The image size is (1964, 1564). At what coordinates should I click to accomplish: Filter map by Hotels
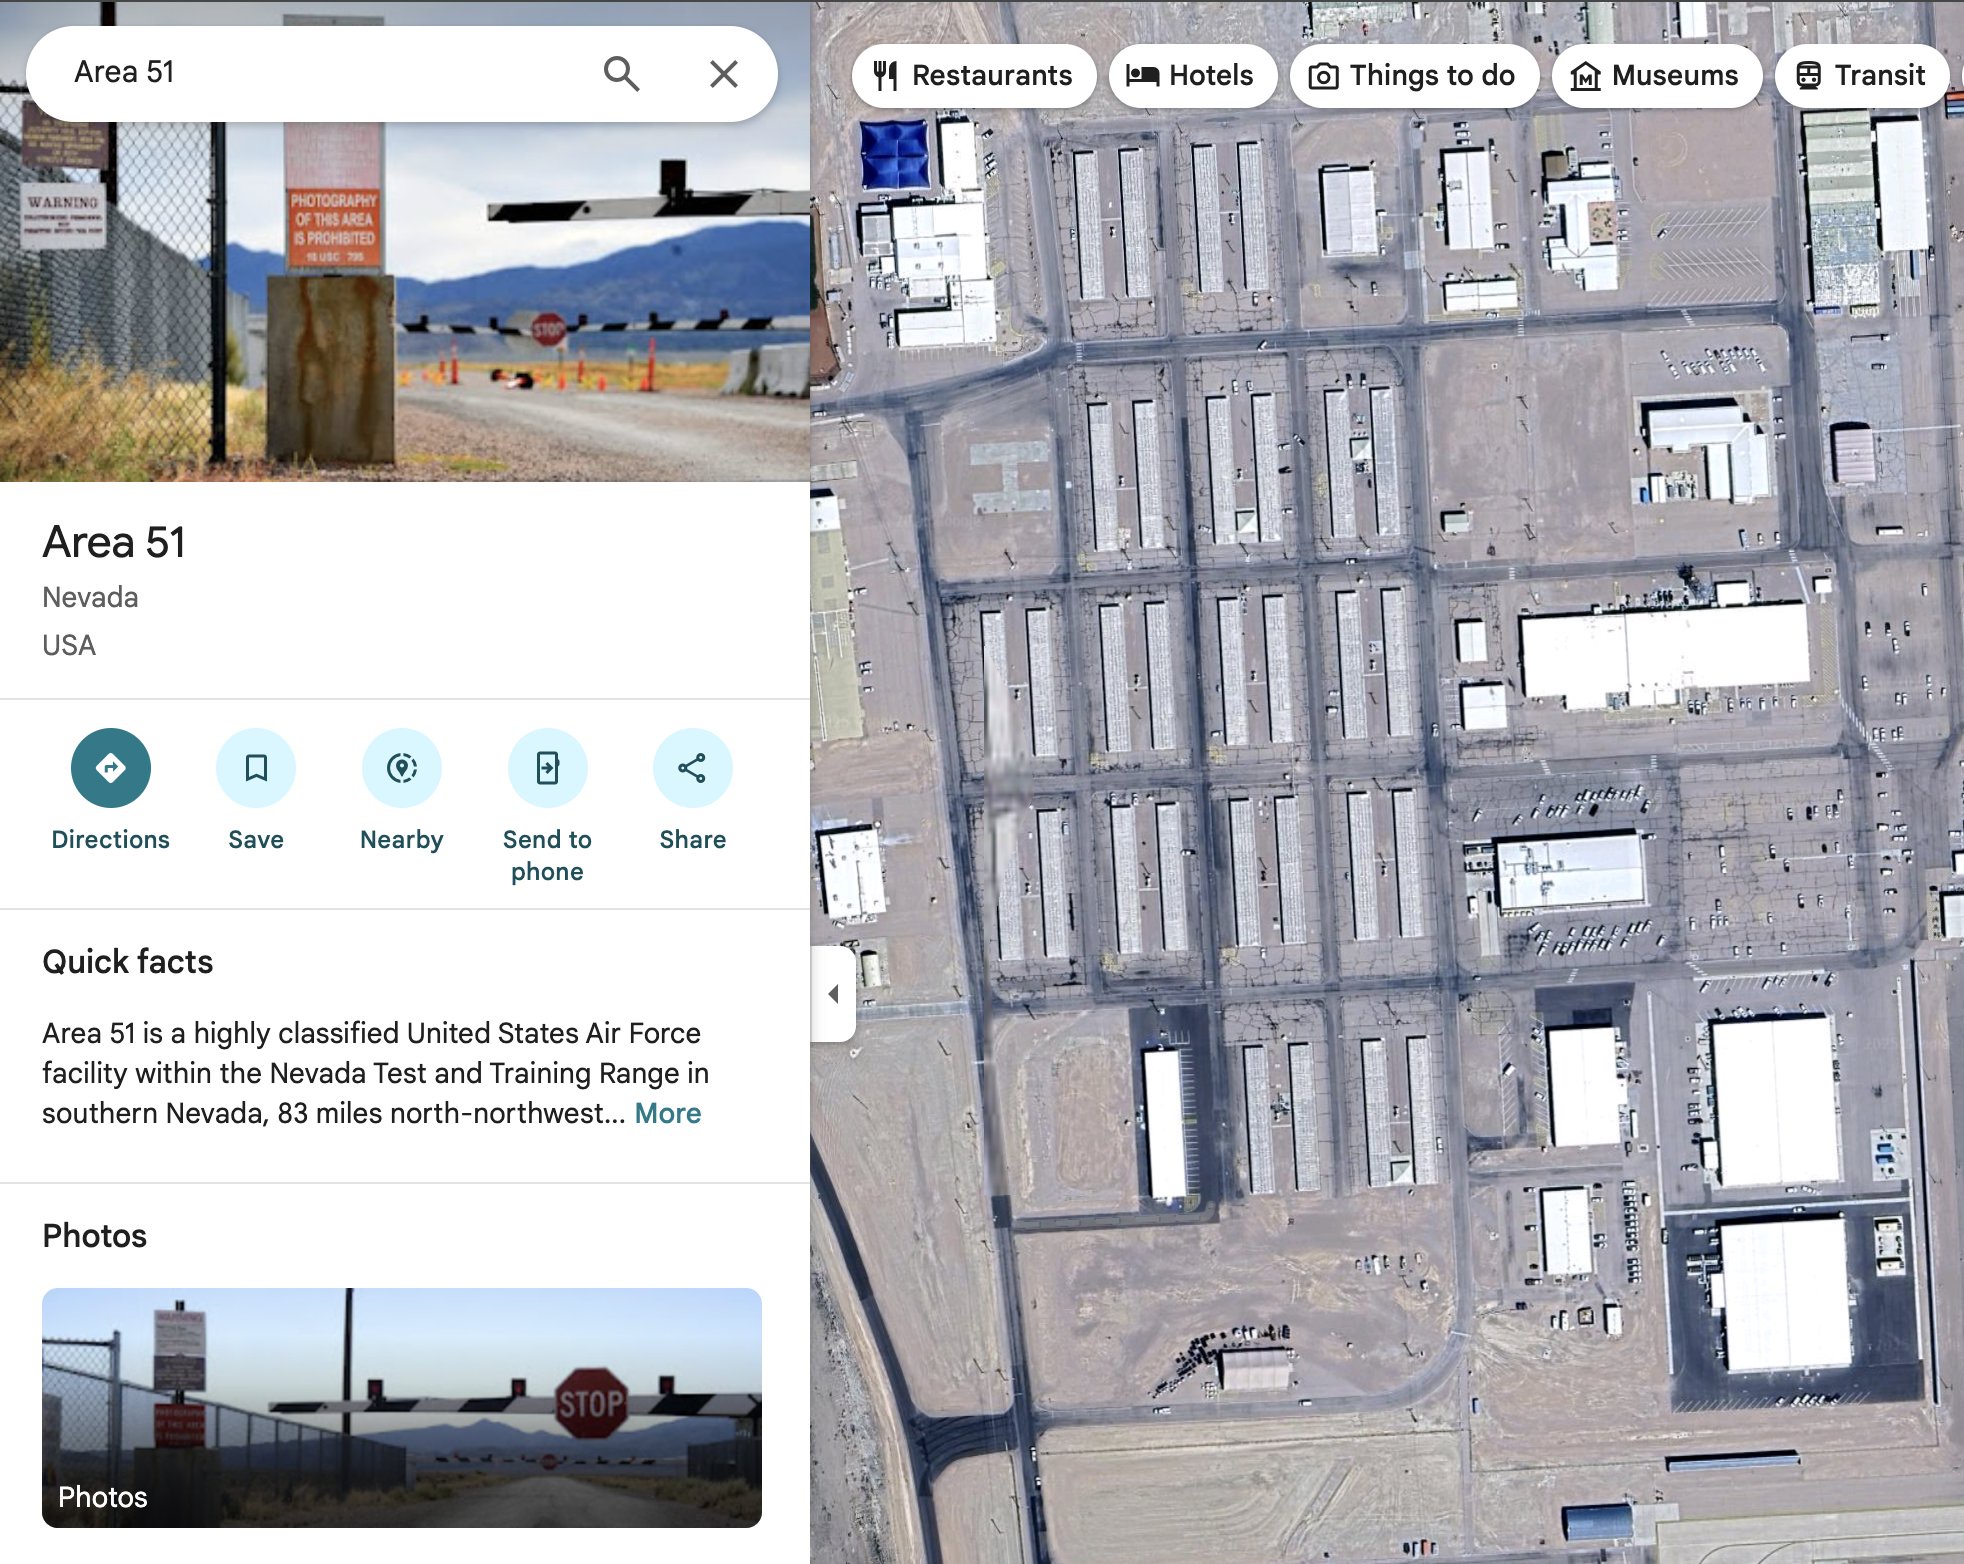coord(1192,75)
